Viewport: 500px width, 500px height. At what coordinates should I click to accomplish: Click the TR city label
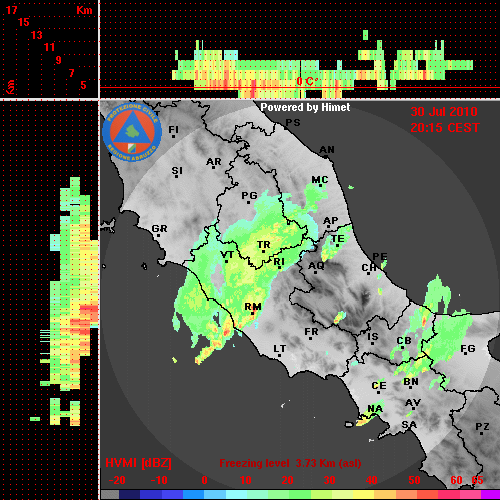pyautogui.click(x=263, y=245)
